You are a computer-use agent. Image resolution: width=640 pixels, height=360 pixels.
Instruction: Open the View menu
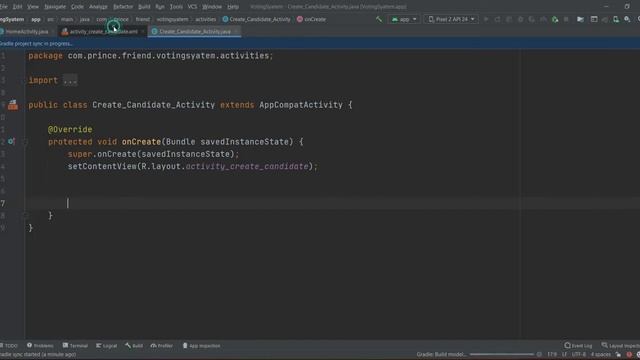pos(33,7)
